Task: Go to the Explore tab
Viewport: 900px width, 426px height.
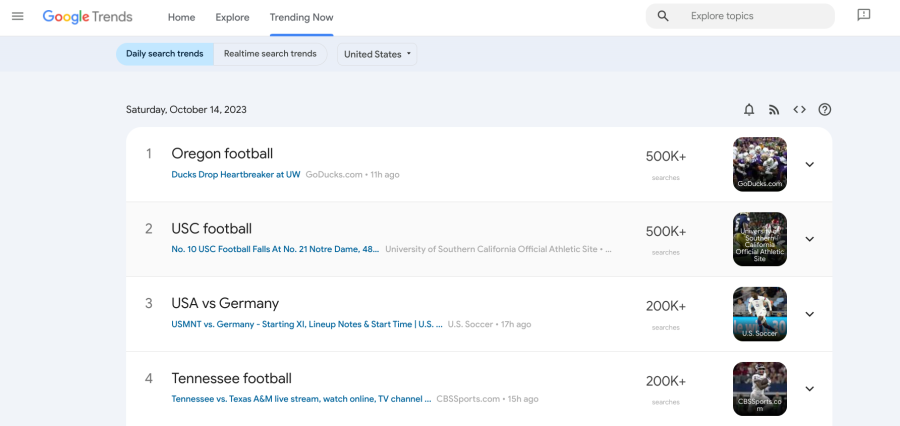Action: point(232,17)
